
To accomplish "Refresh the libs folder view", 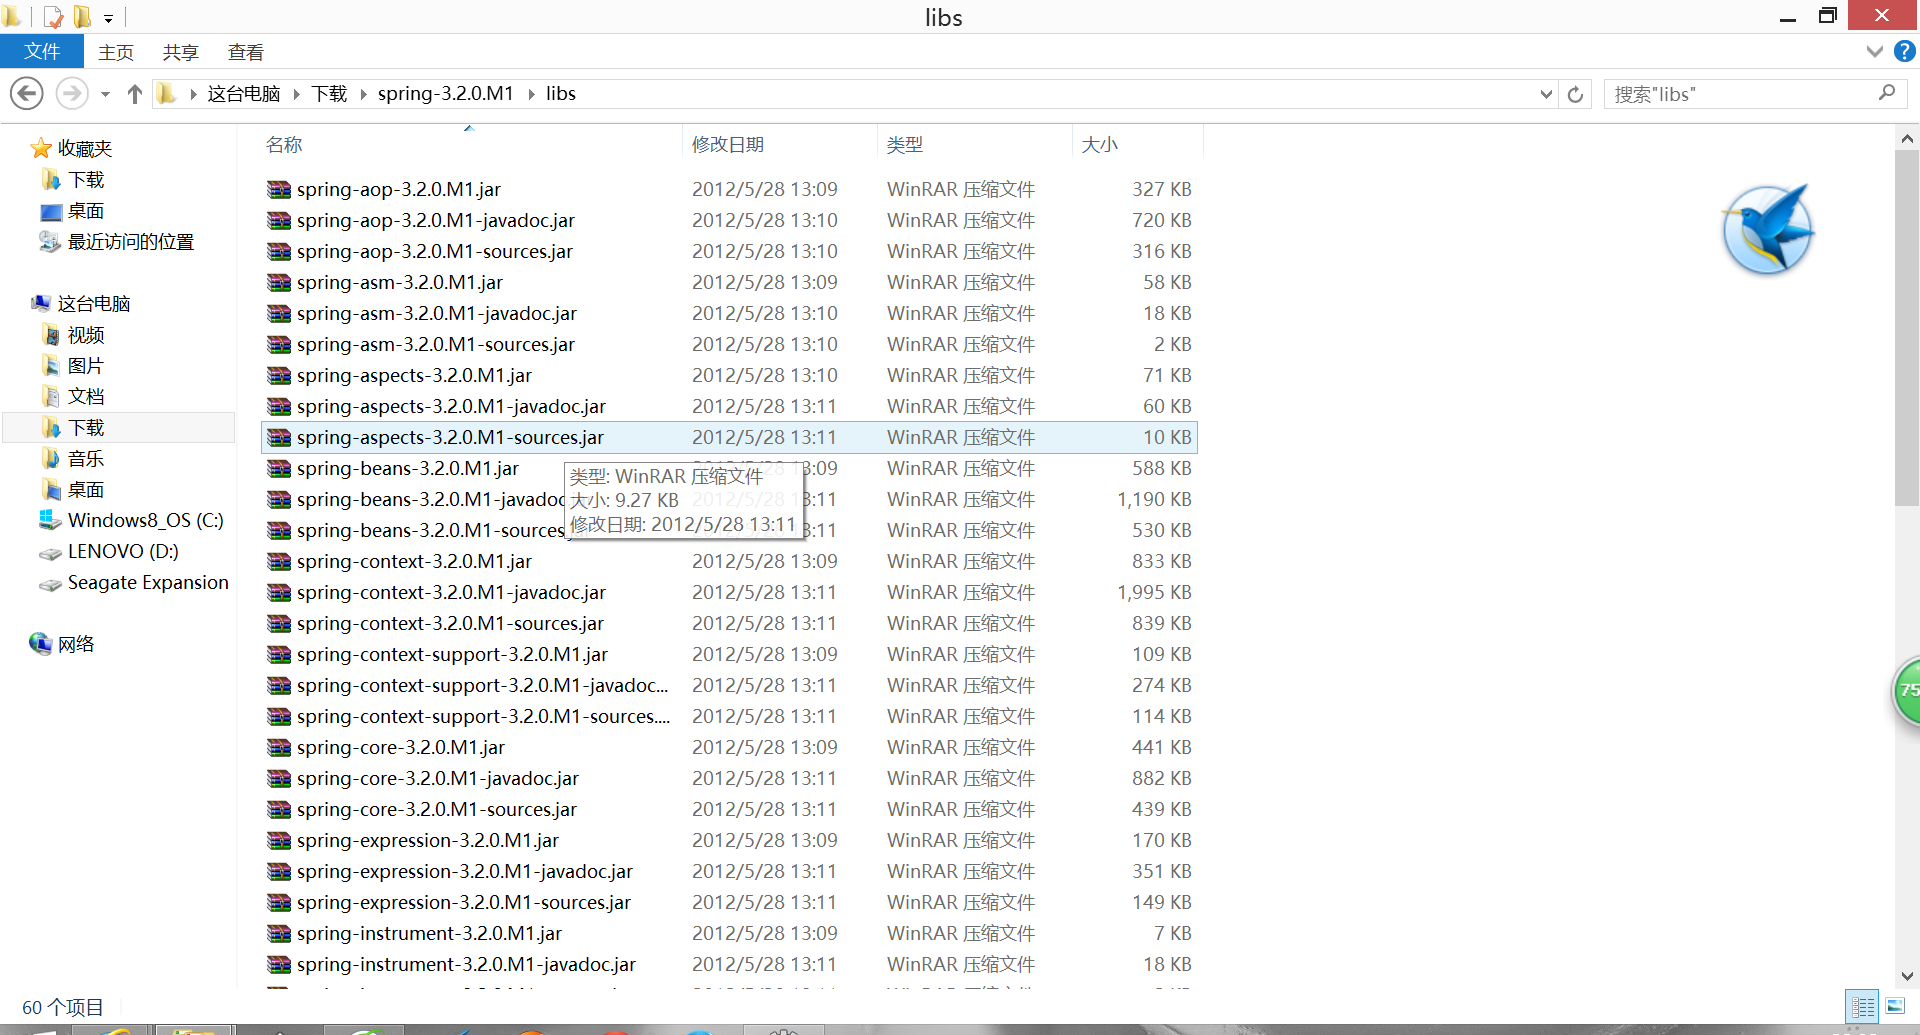I will 1575,94.
